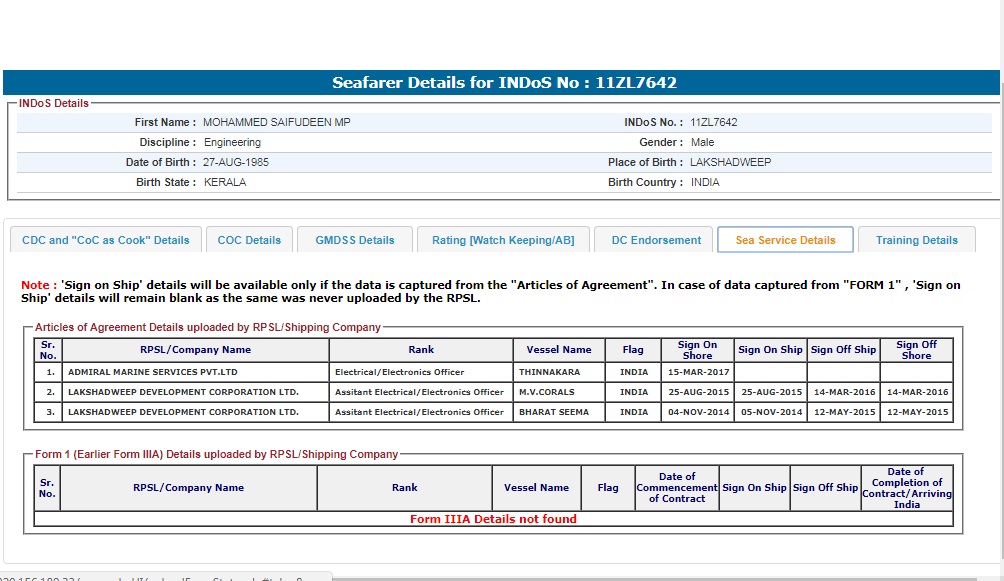This screenshot has width=1004, height=581.
Task: Open the Rating [Watch Keeping/AB] tab
Action: (503, 240)
